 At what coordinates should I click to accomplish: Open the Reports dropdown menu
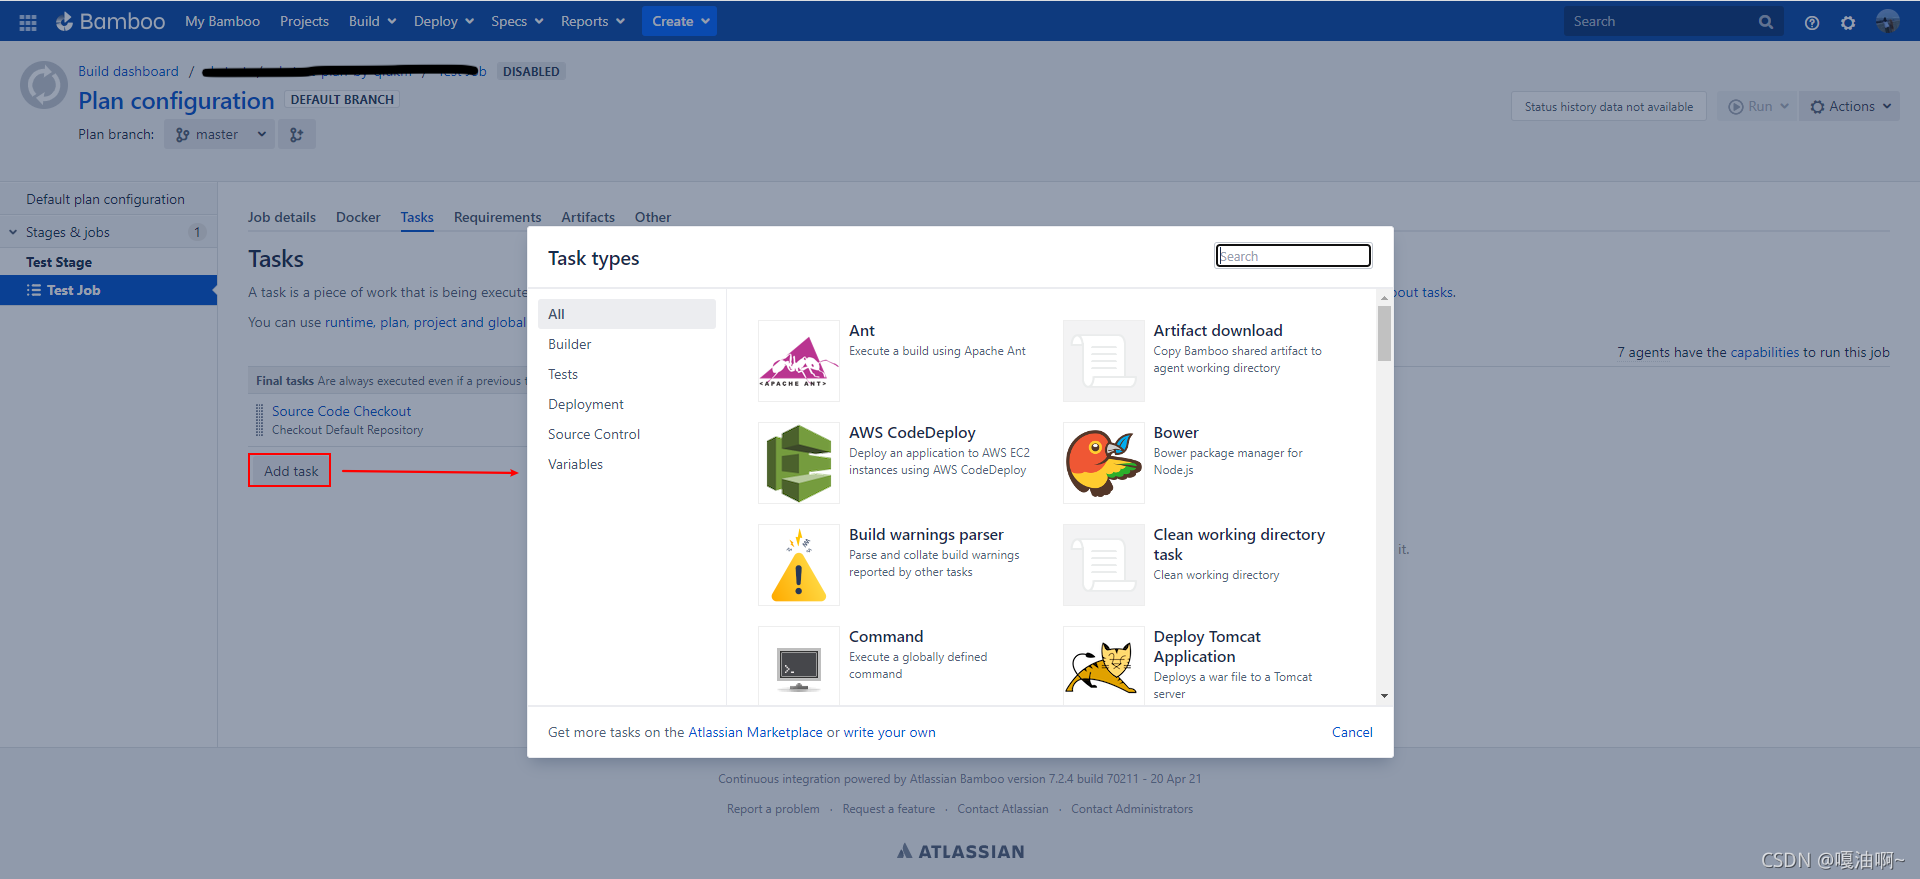tap(593, 21)
